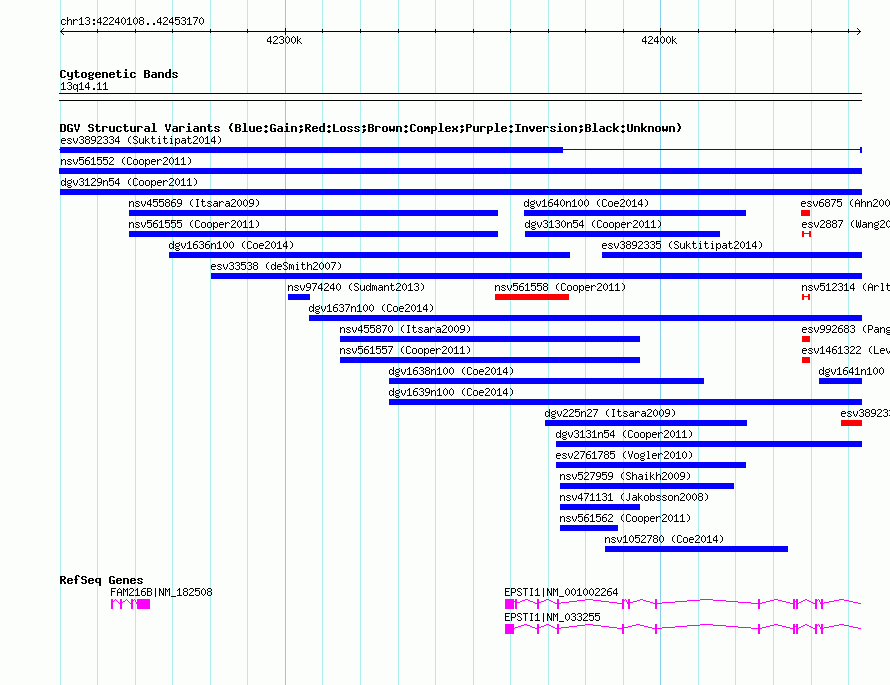890x685 pixels.
Task: Open dgv3131n54 (Cooper2011) variant label
Action: (624, 434)
